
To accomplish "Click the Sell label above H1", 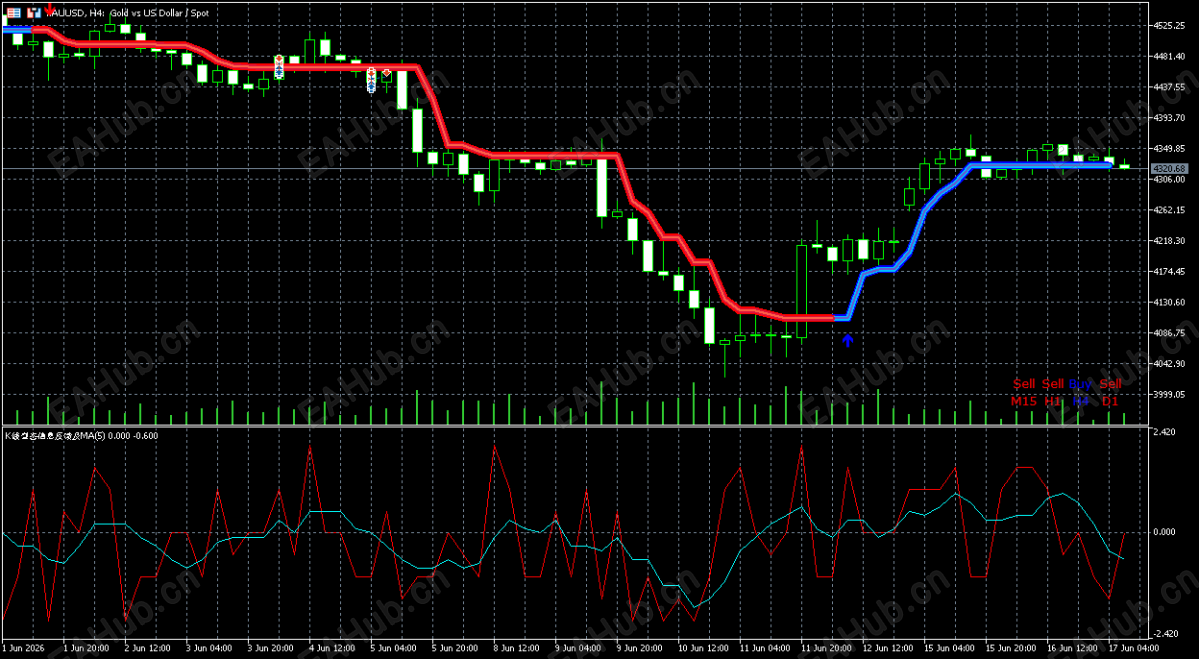I will point(1053,384).
